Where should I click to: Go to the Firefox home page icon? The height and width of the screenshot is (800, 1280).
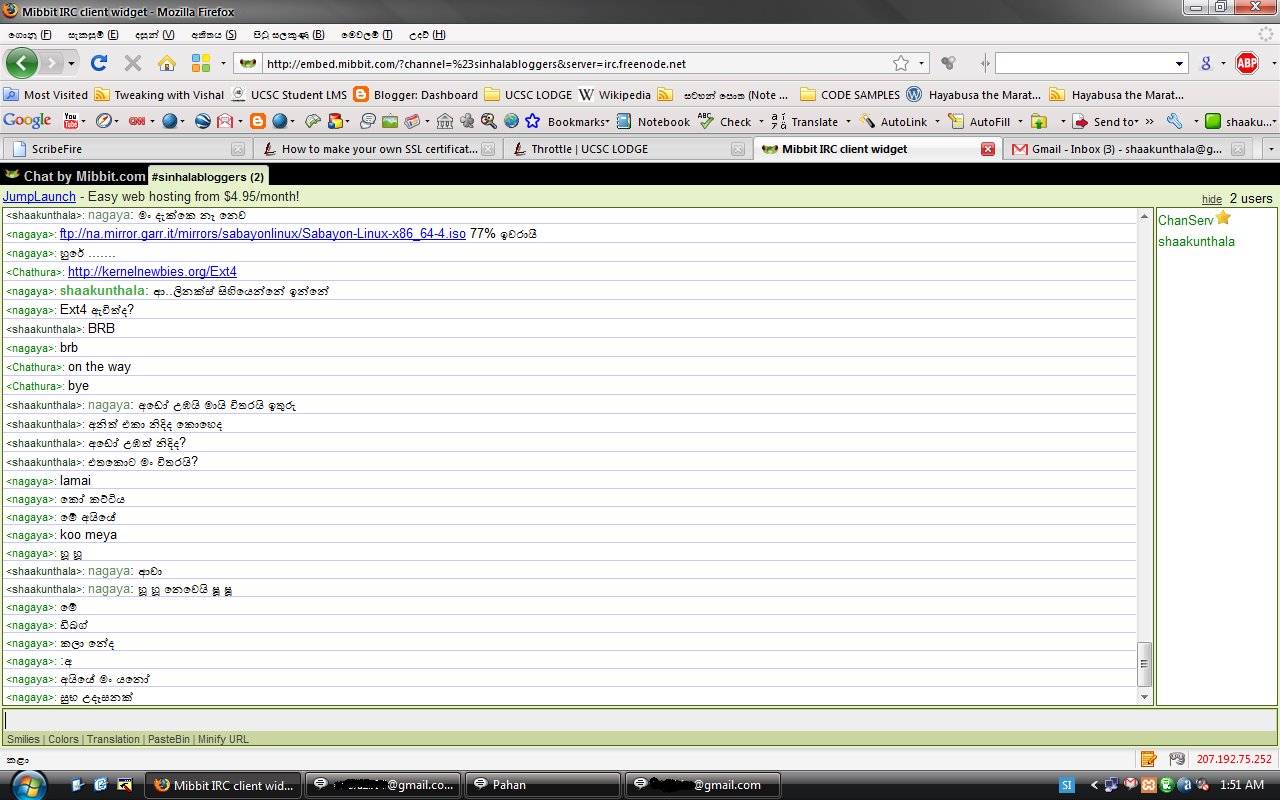167,63
